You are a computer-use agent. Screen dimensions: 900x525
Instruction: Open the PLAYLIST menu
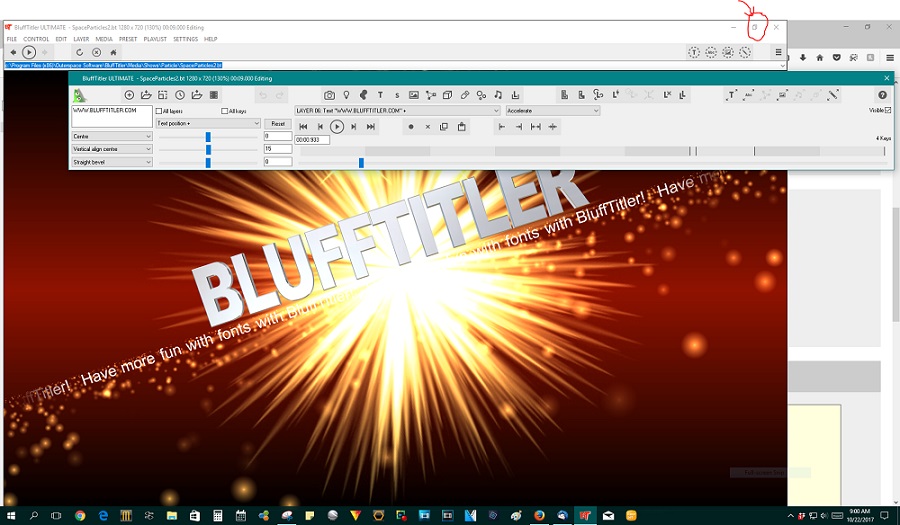coord(155,39)
